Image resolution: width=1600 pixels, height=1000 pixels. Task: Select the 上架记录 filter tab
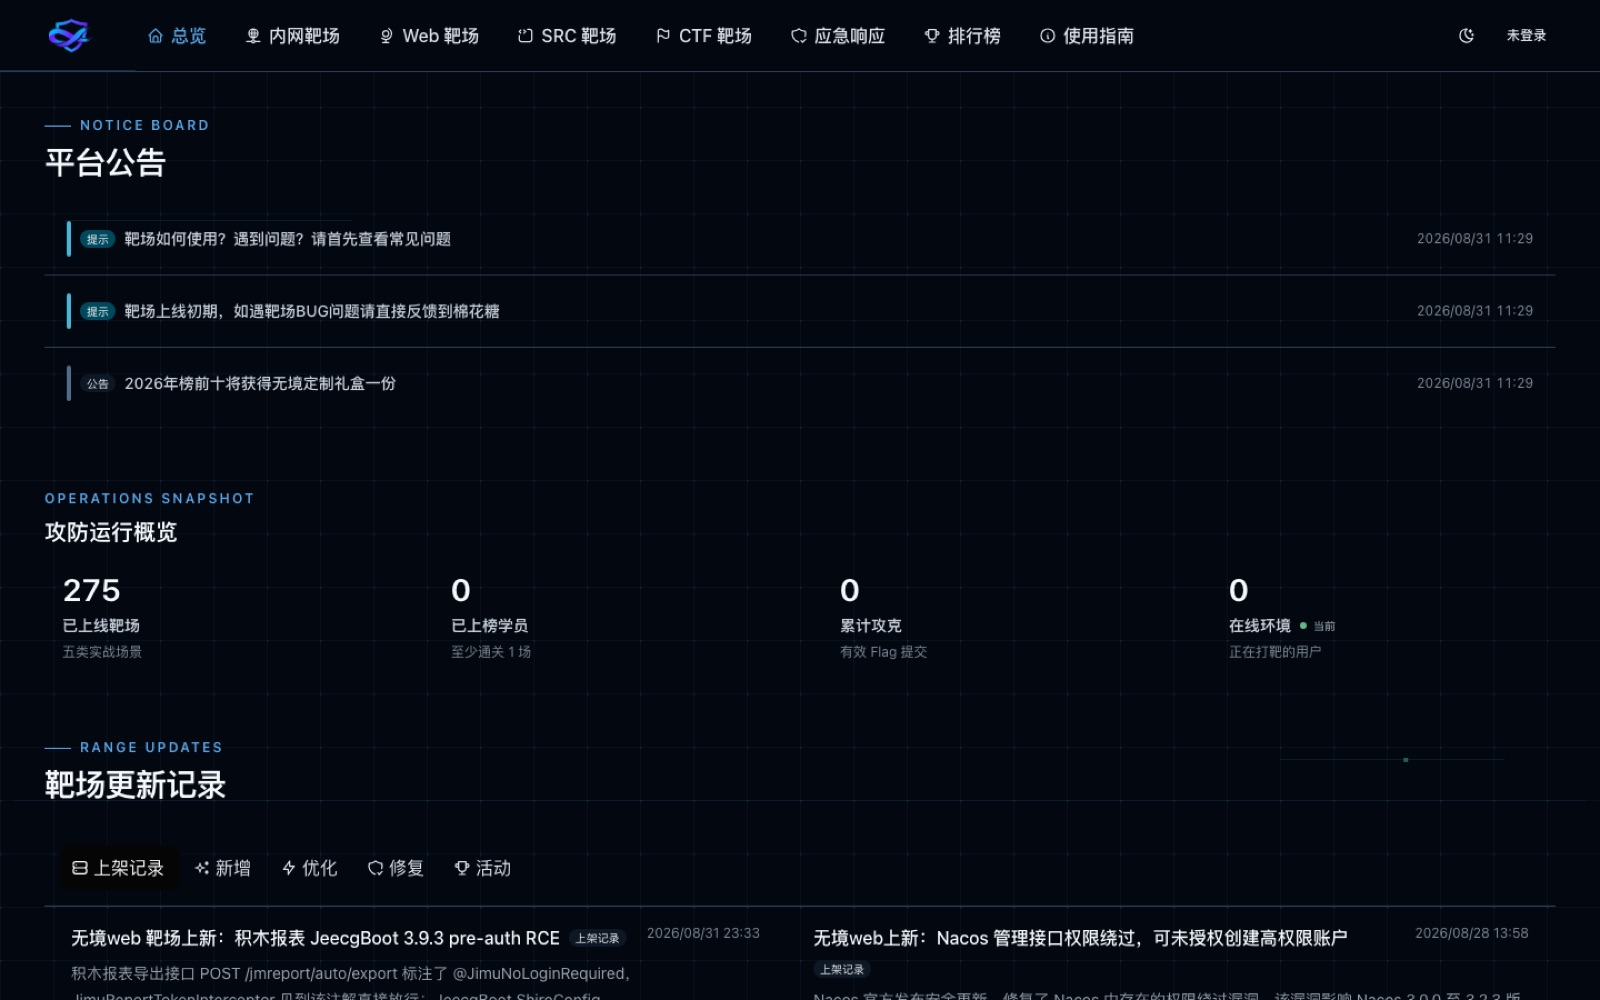pos(119,868)
